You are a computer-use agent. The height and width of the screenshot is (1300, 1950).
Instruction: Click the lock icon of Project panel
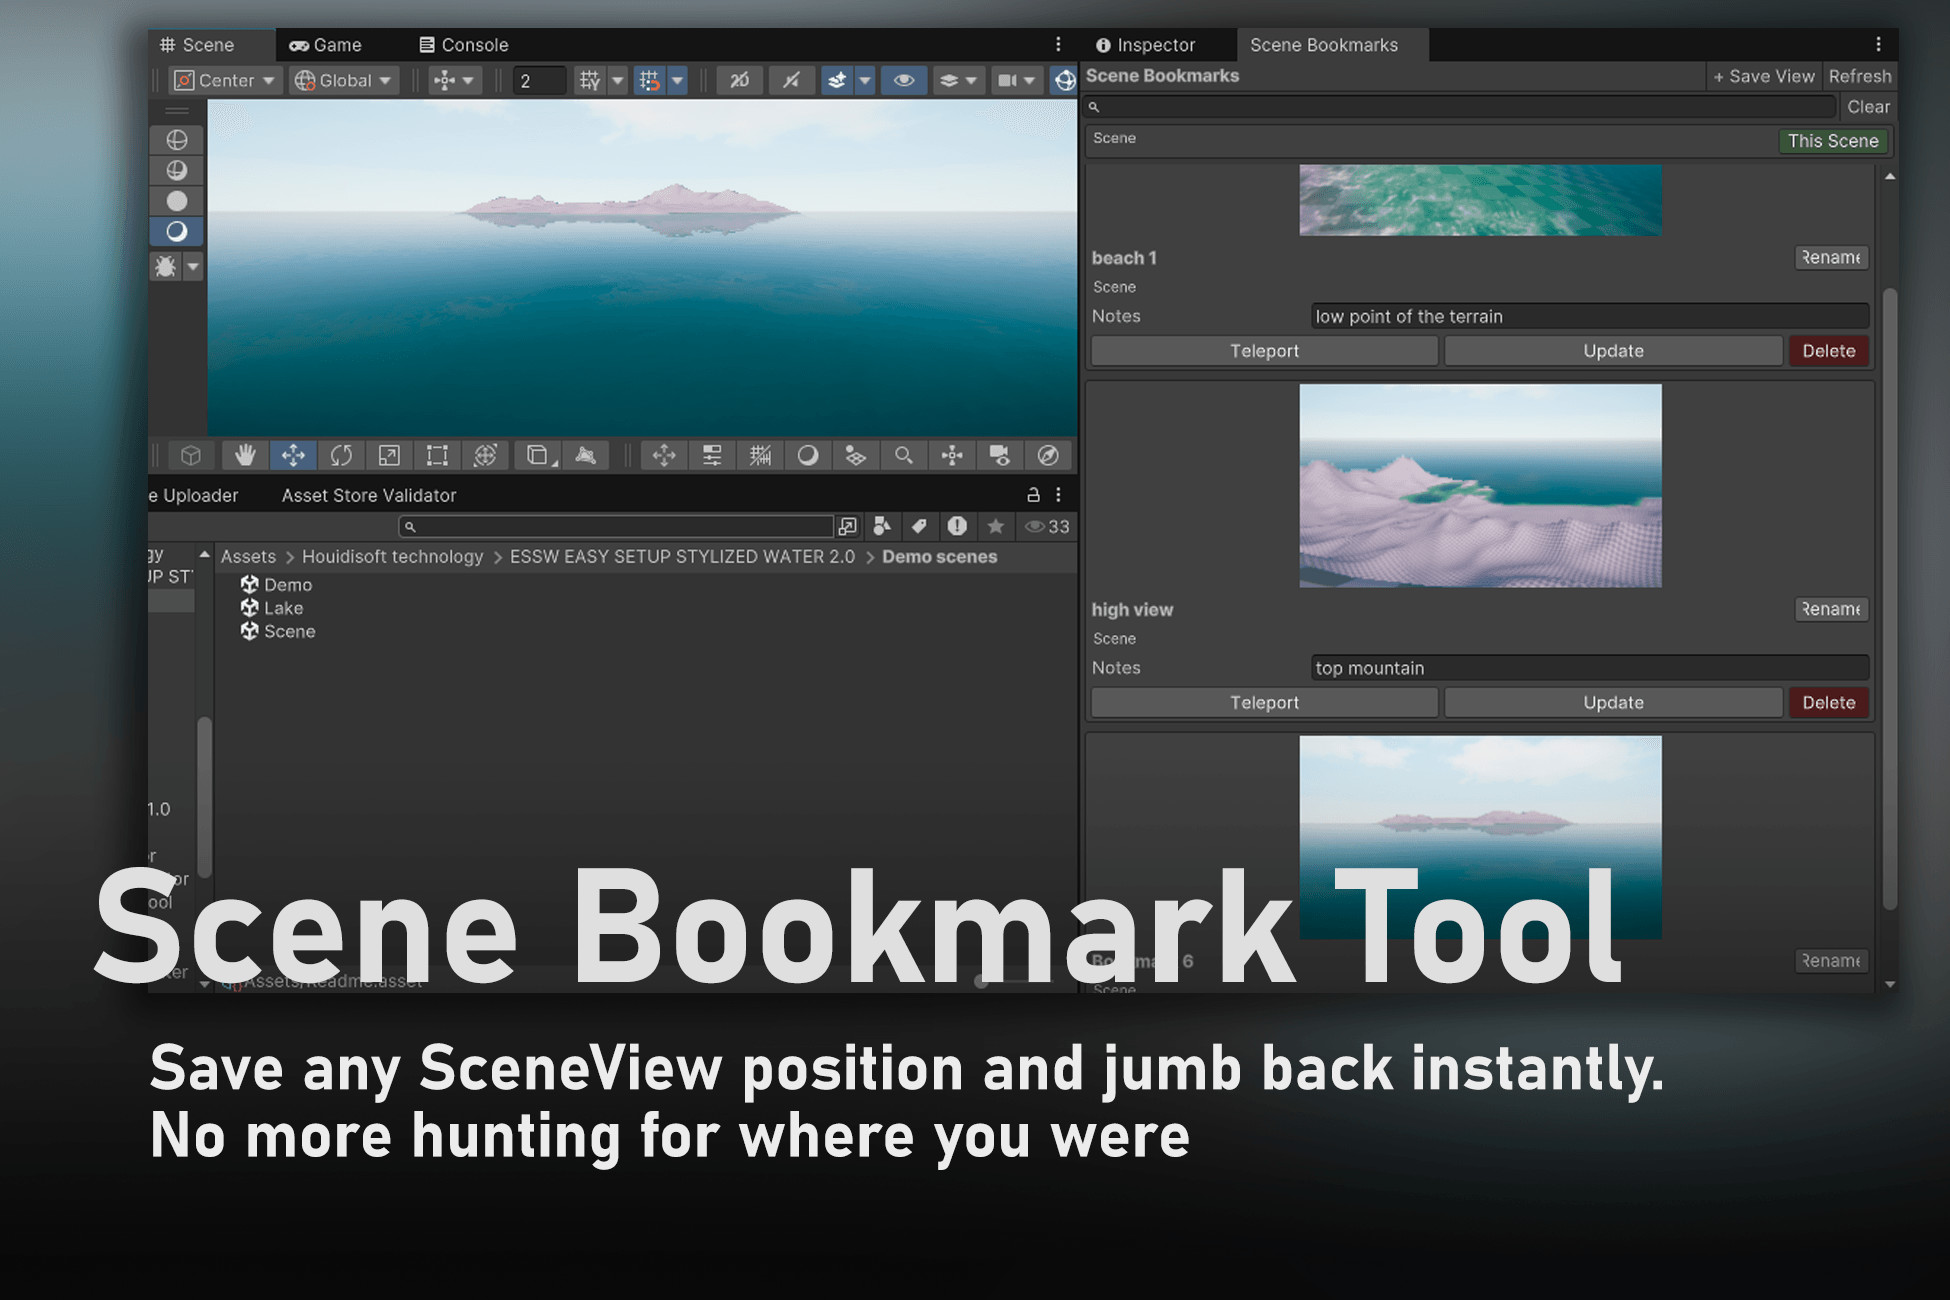pyautogui.click(x=1033, y=495)
